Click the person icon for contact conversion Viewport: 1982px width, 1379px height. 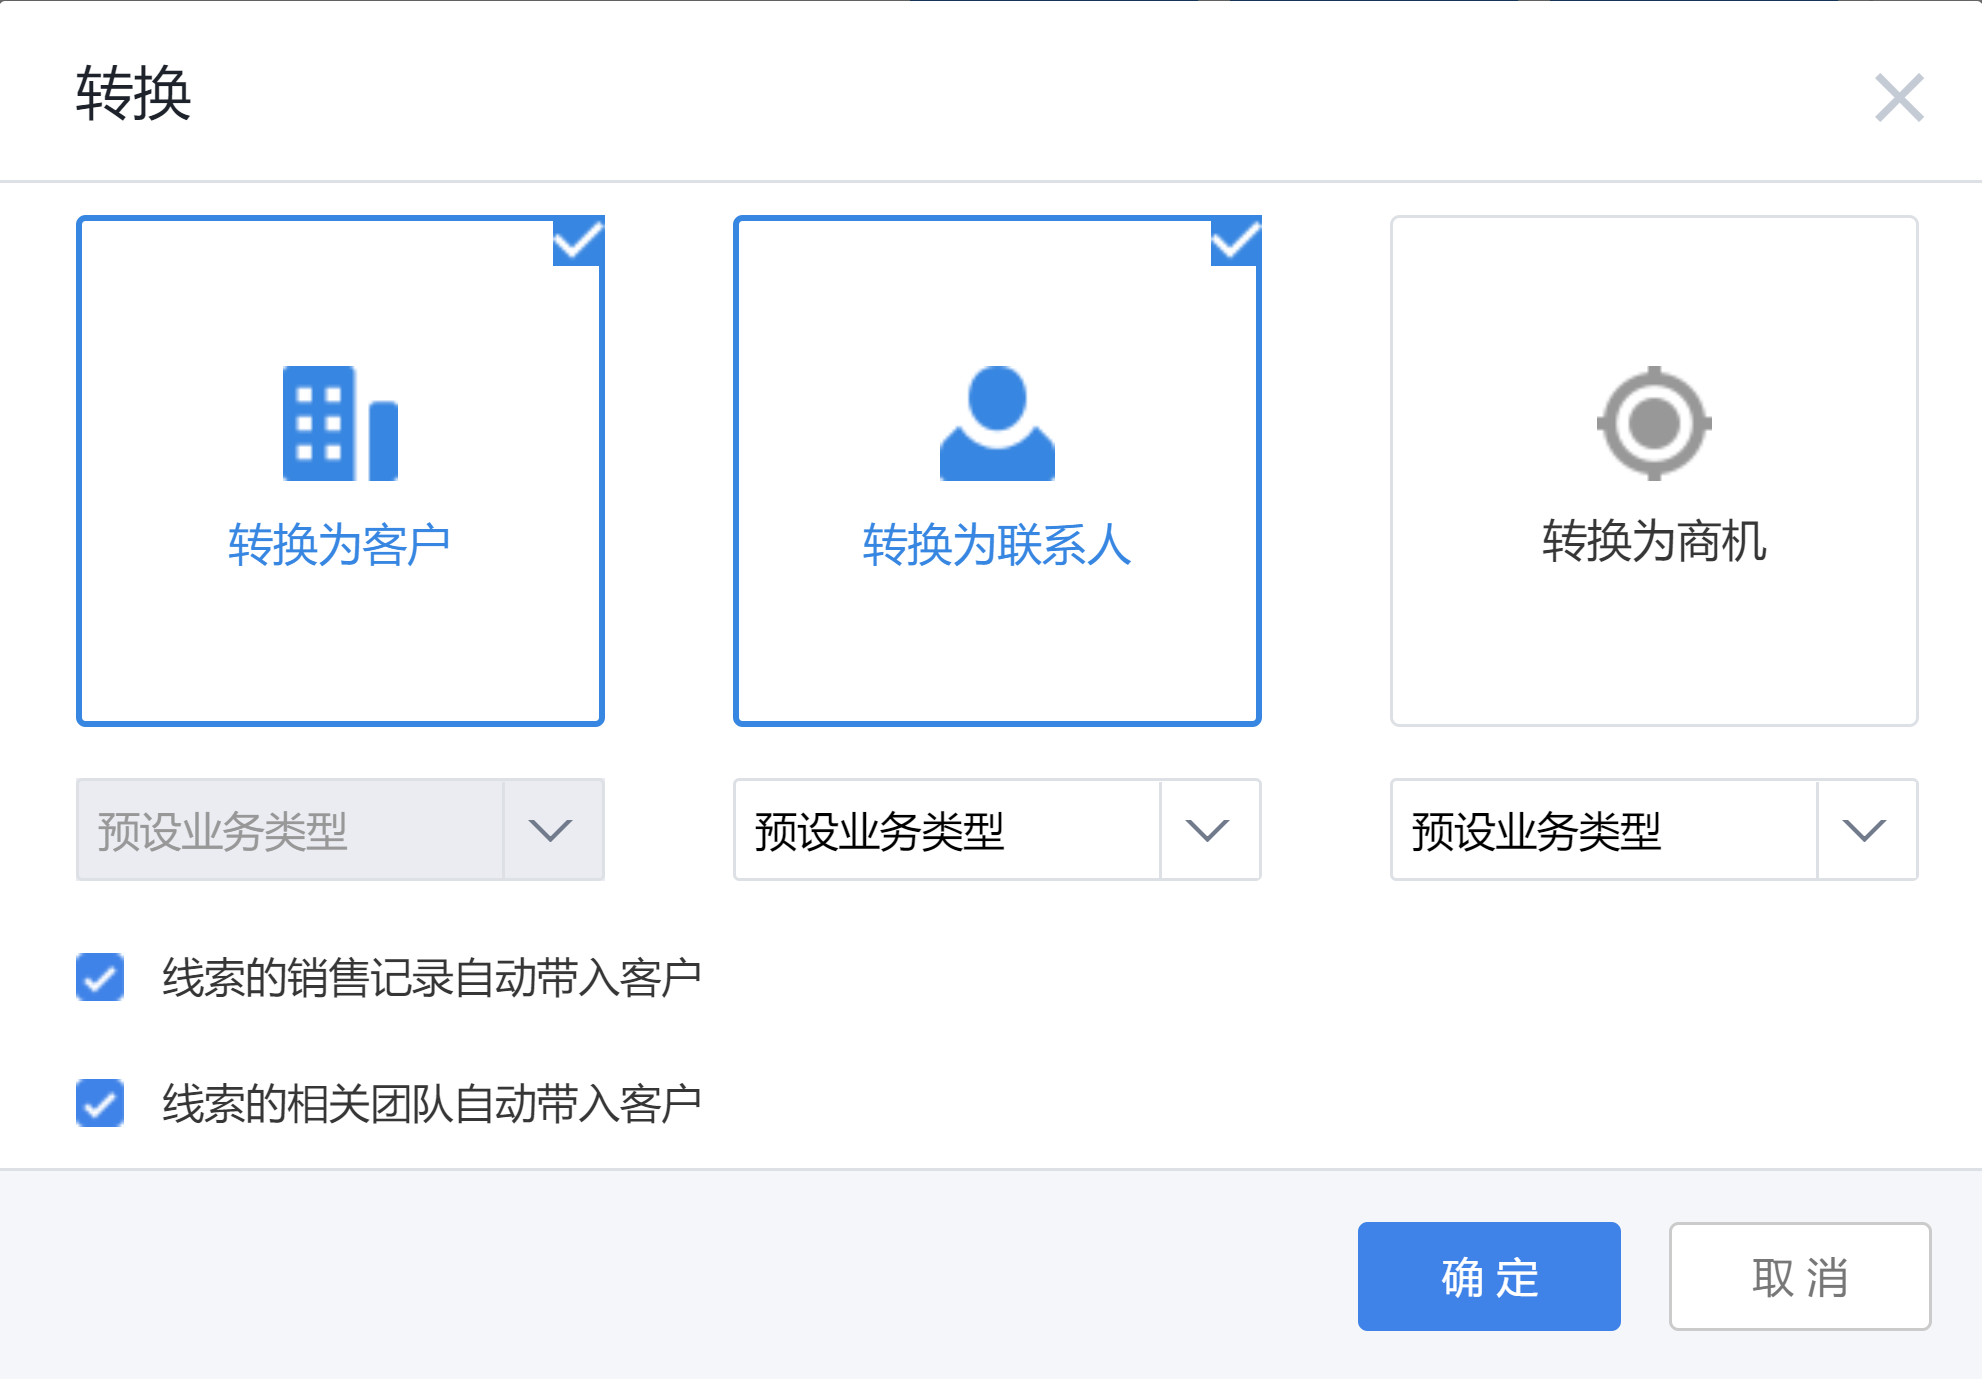[x=997, y=423]
